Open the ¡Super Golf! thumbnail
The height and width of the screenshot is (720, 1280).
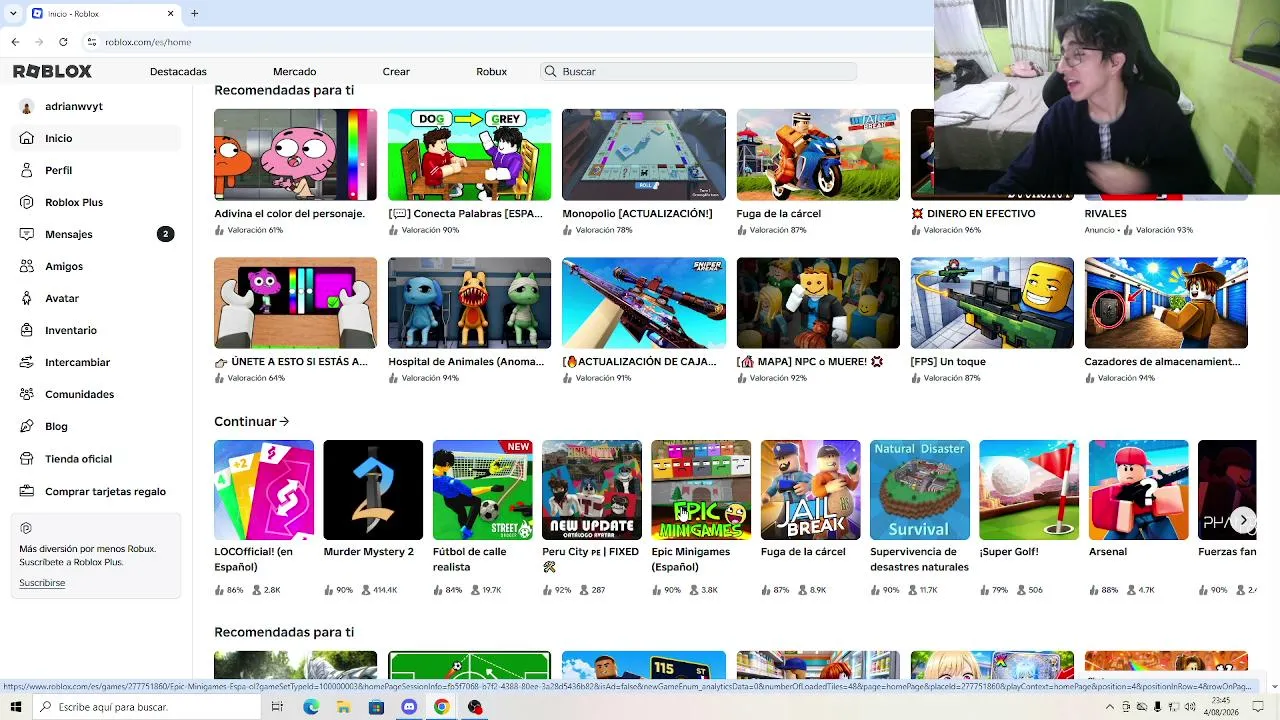1029,490
